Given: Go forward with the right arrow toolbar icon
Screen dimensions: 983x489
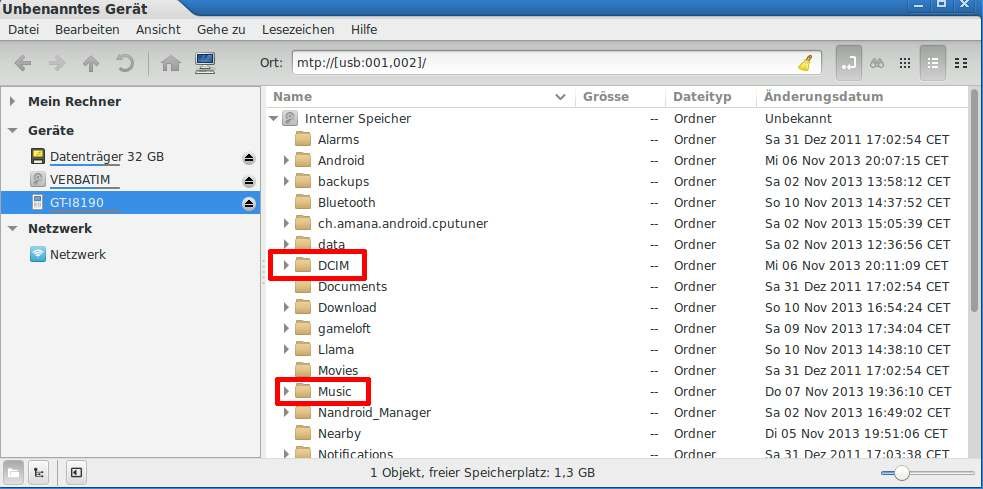Looking at the screenshot, I should pos(57,63).
